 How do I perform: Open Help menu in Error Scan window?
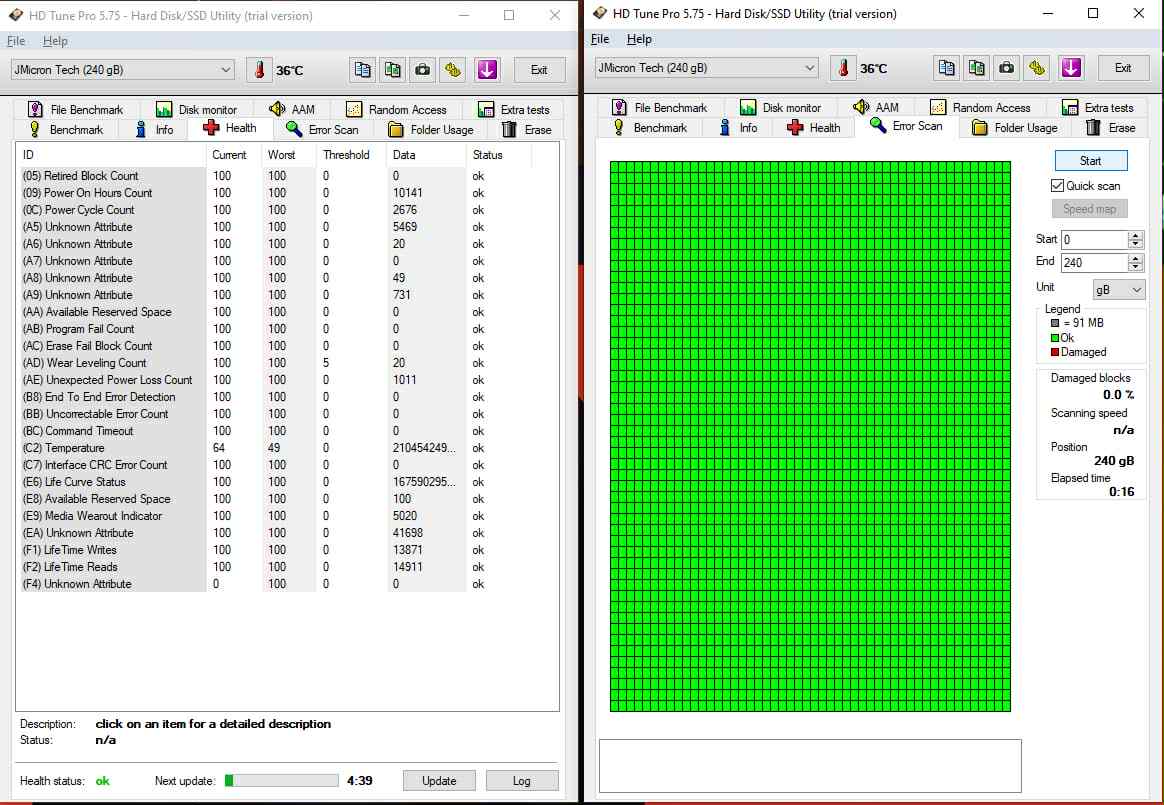(x=639, y=39)
